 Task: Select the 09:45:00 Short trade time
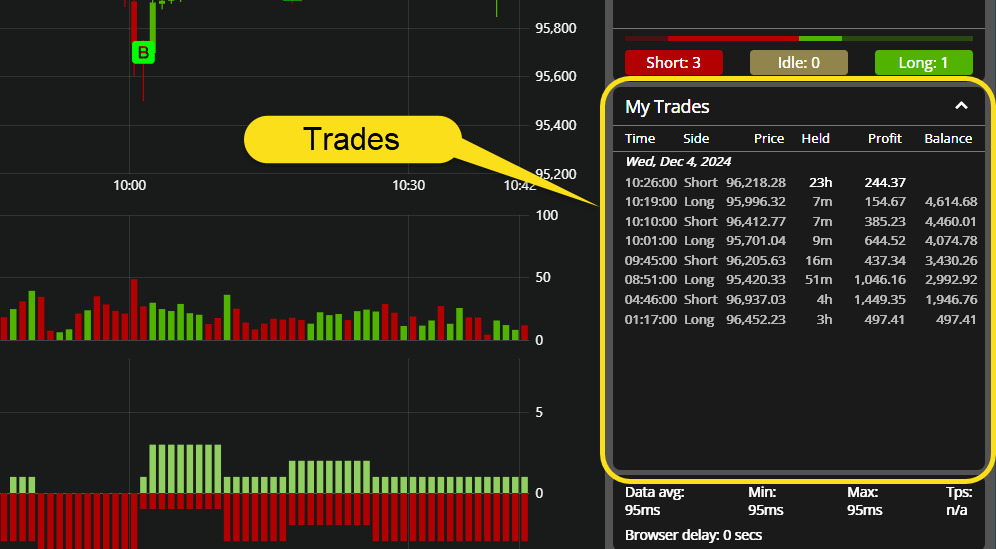pyautogui.click(x=650, y=261)
